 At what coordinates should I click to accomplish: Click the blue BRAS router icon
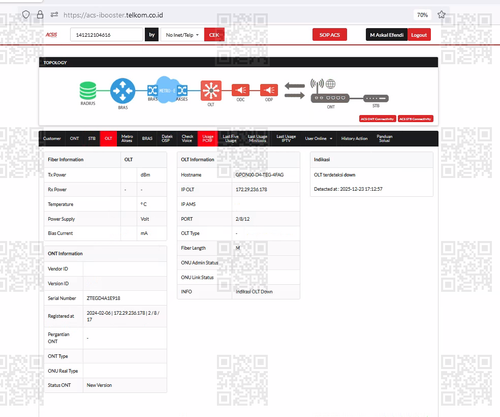coord(123,91)
